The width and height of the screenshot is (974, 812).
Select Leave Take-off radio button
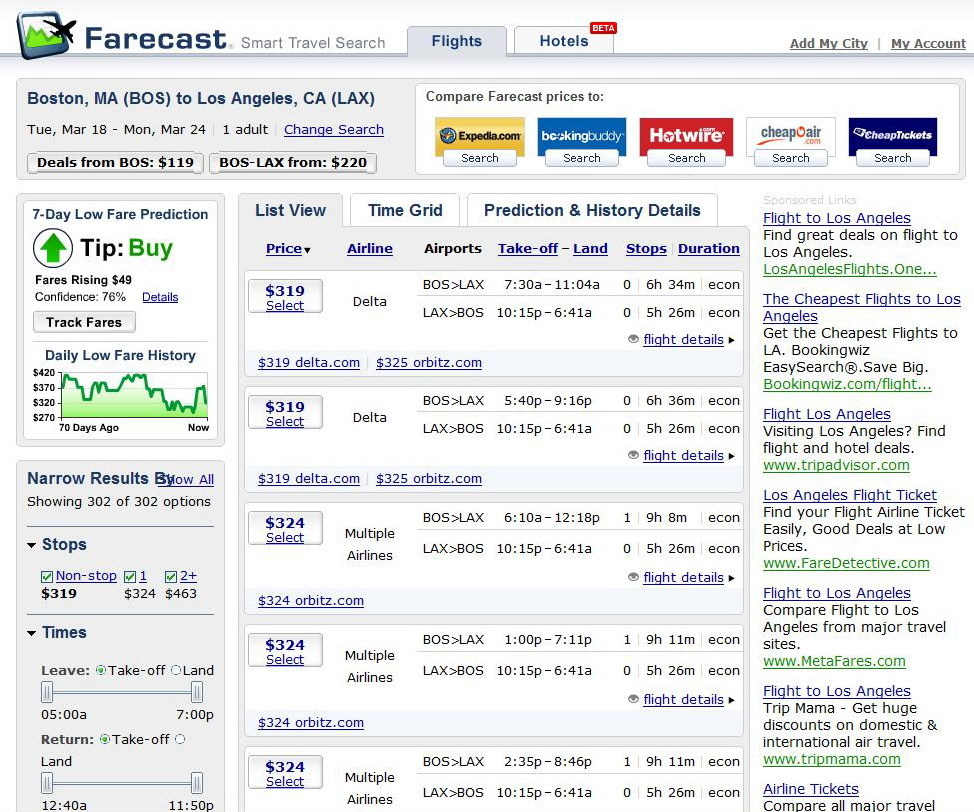[x=101, y=670]
